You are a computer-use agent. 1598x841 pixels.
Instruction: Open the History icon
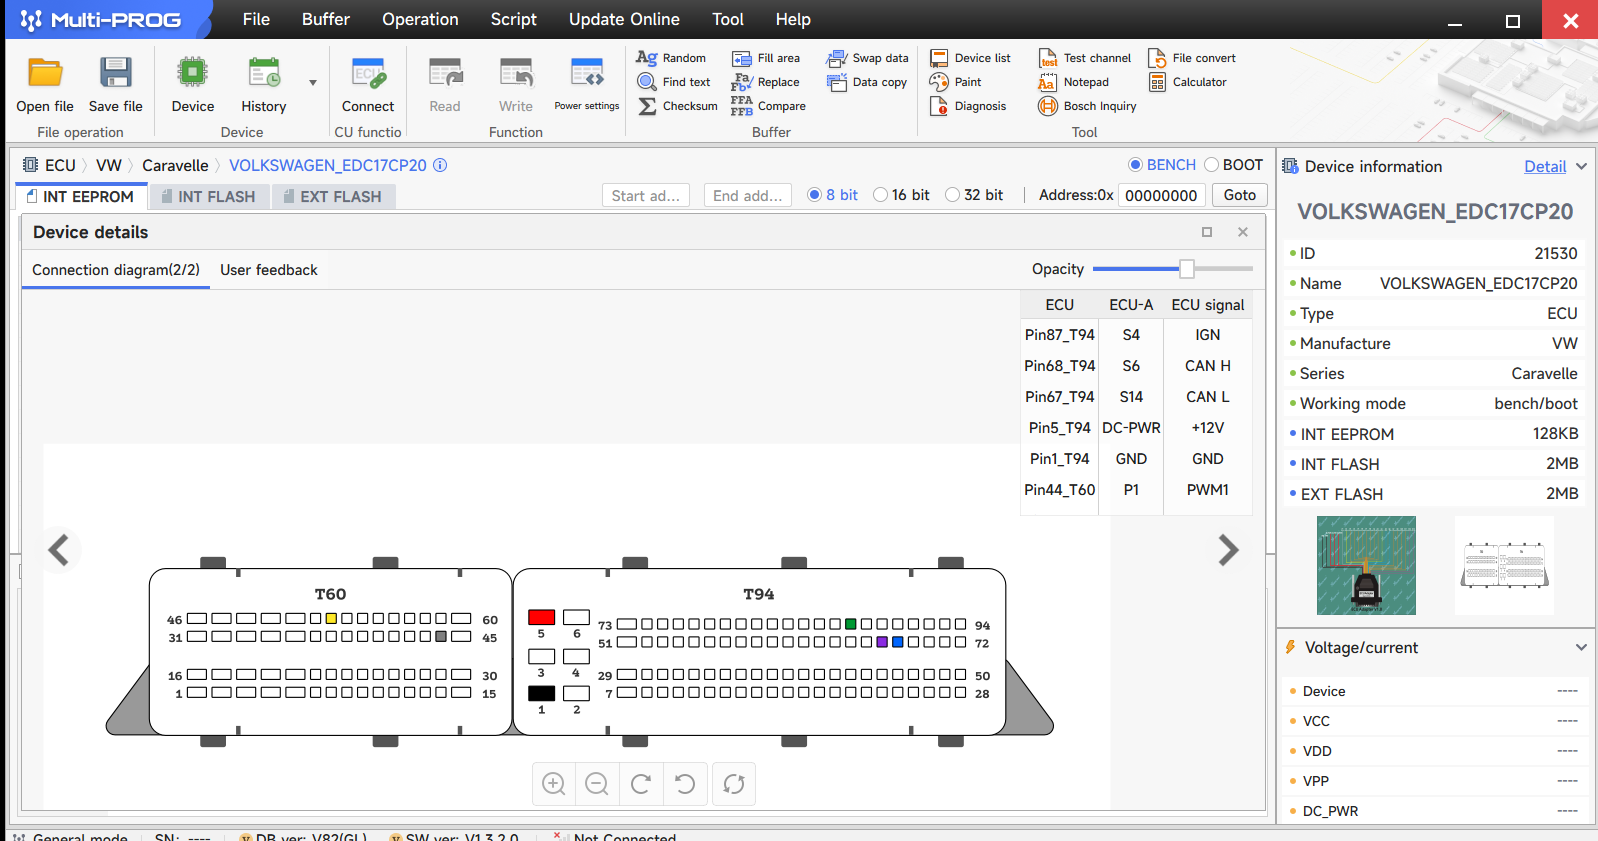click(x=264, y=74)
